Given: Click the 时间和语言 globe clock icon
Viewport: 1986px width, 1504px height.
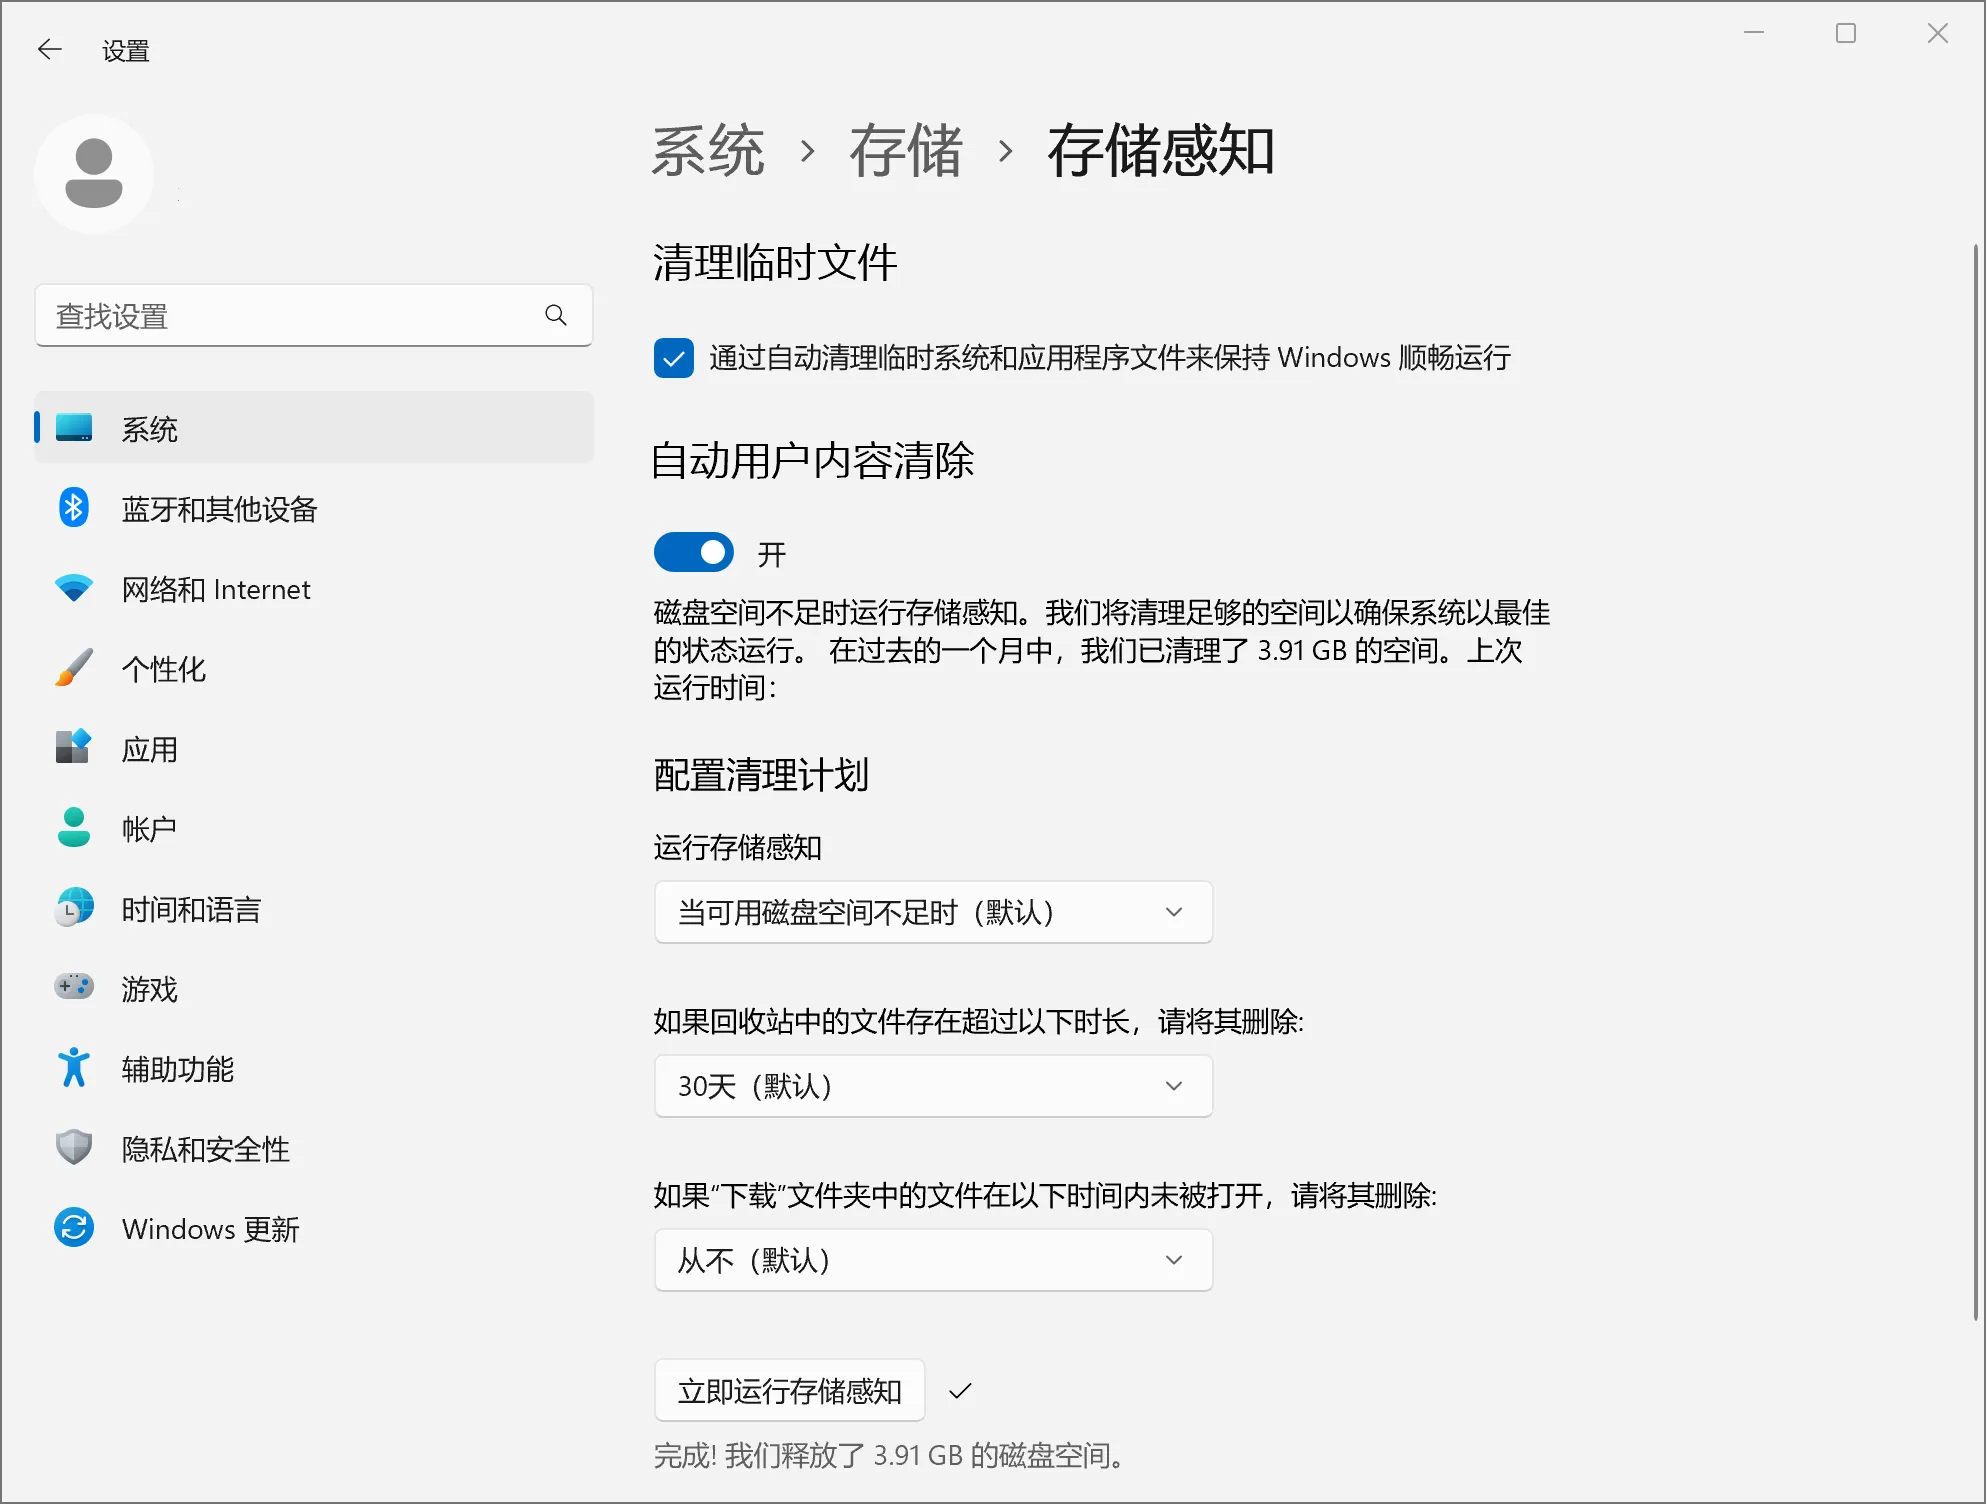Looking at the screenshot, I should (74, 908).
